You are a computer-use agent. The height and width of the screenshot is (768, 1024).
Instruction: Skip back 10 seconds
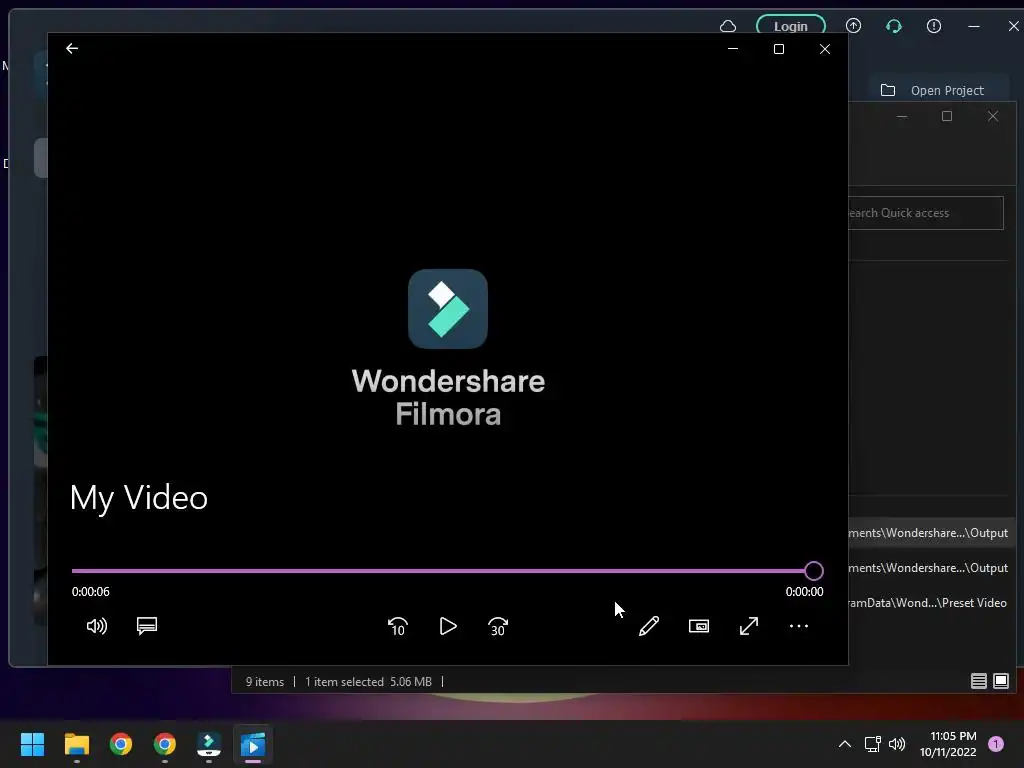(x=398, y=626)
